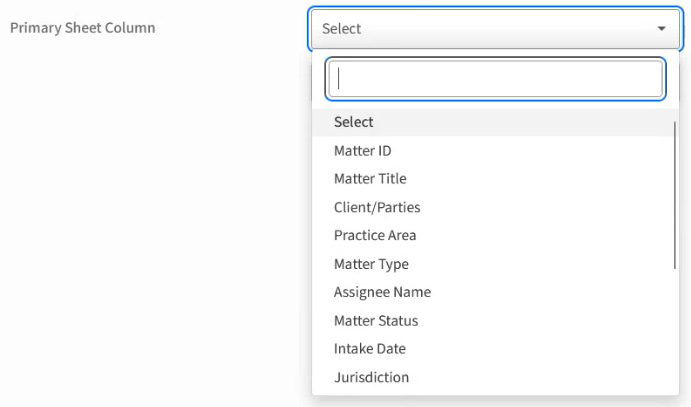691x407 pixels.
Task: Click the Primary Sheet Column dropdown caret
Action: click(x=661, y=29)
